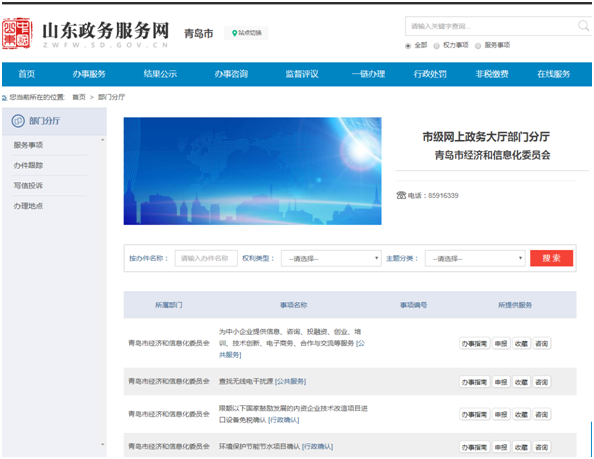The height and width of the screenshot is (459, 594).
Task: Open the 限额以下国家鼓励发展 item link
Action: (x=293, y=414)
